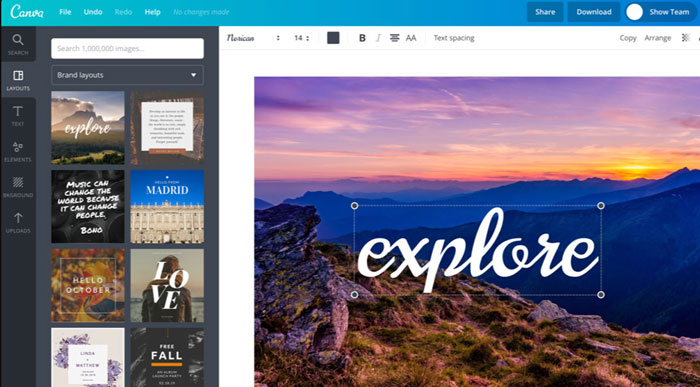
Task: Click the Download button
Action: (594, 12)
